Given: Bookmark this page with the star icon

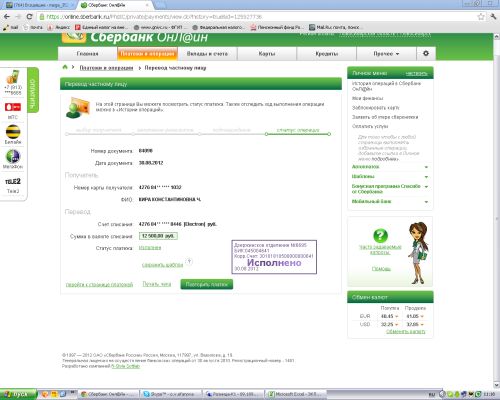Looking at the screenshot, I should 481,17.
